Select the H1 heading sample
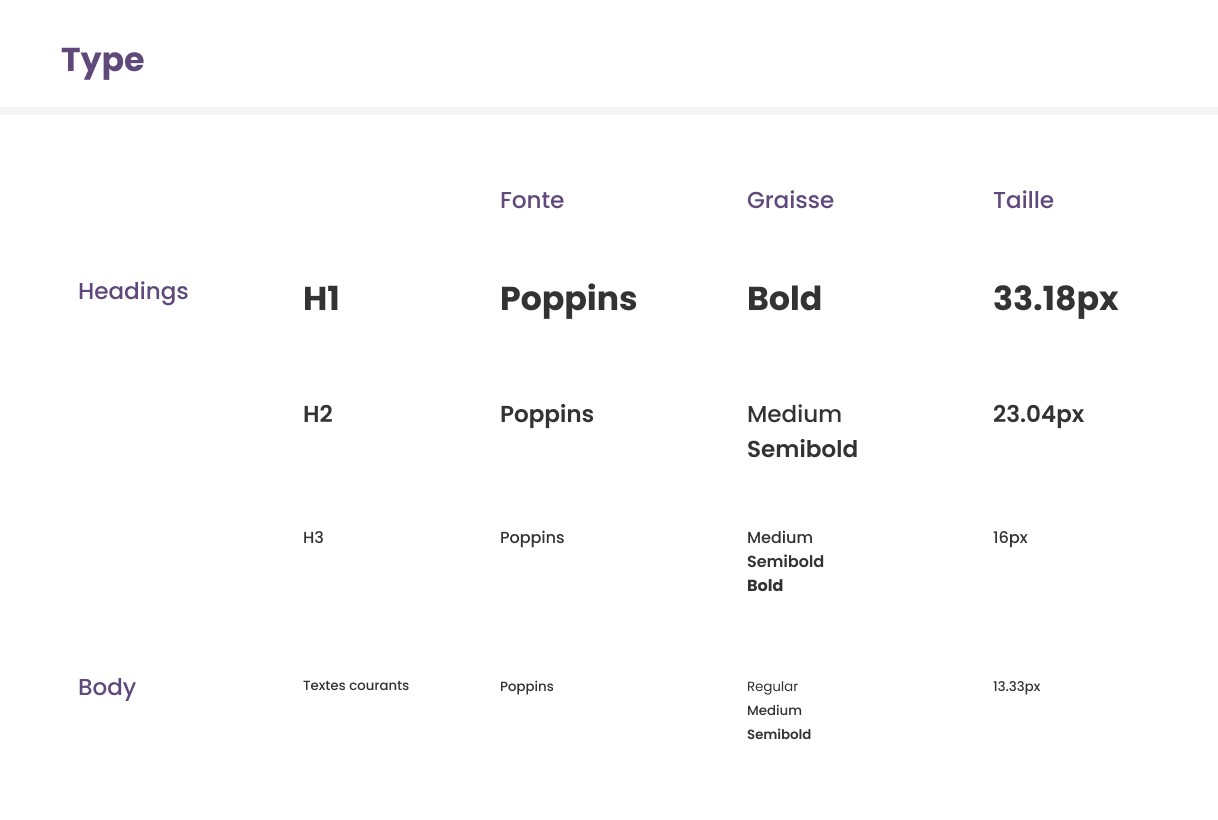This screenshot has height=820, width=1218. [x=321, y=299]
